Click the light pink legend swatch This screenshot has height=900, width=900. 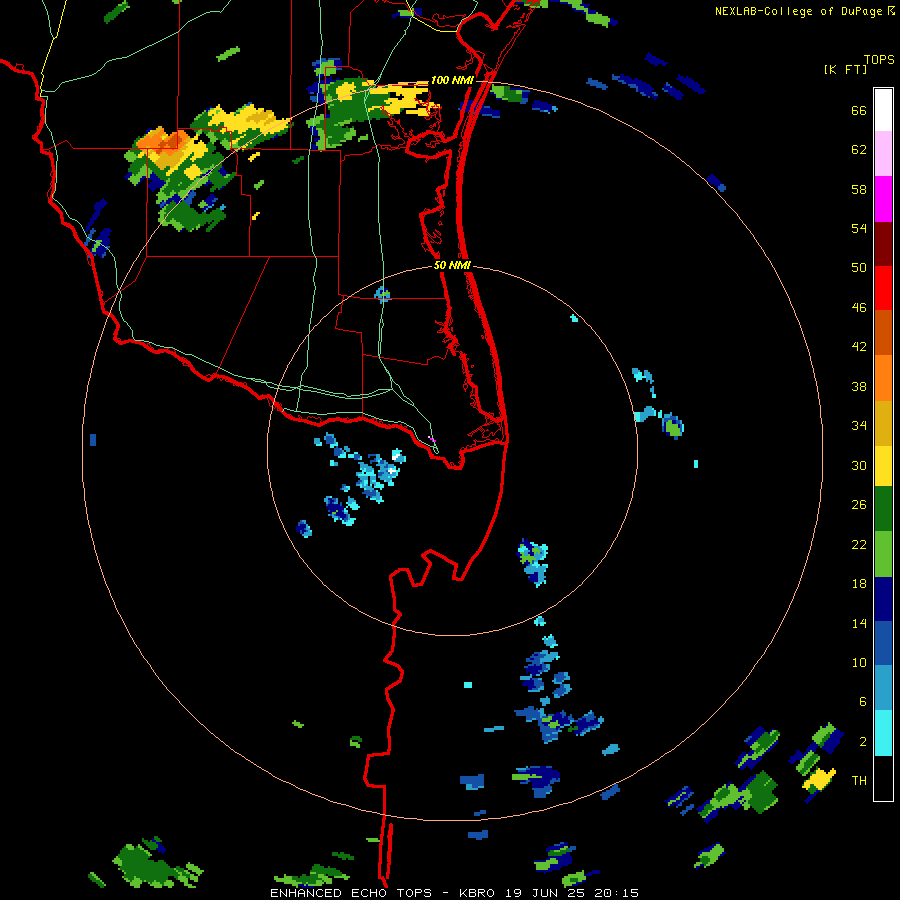(883, 154)
